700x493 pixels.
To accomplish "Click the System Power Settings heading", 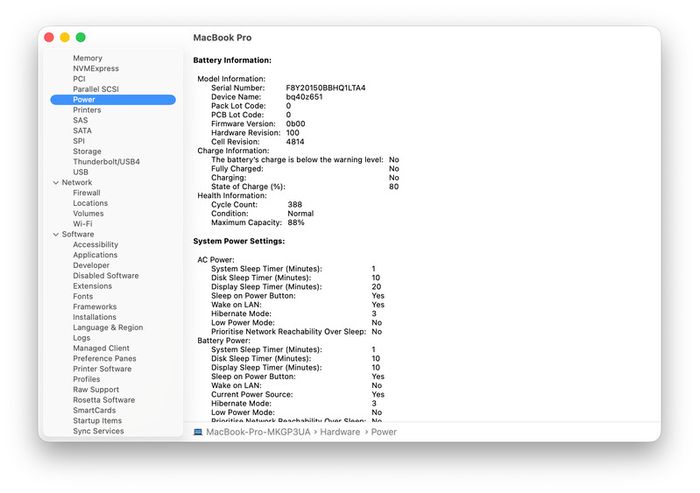I will (239, 241).
